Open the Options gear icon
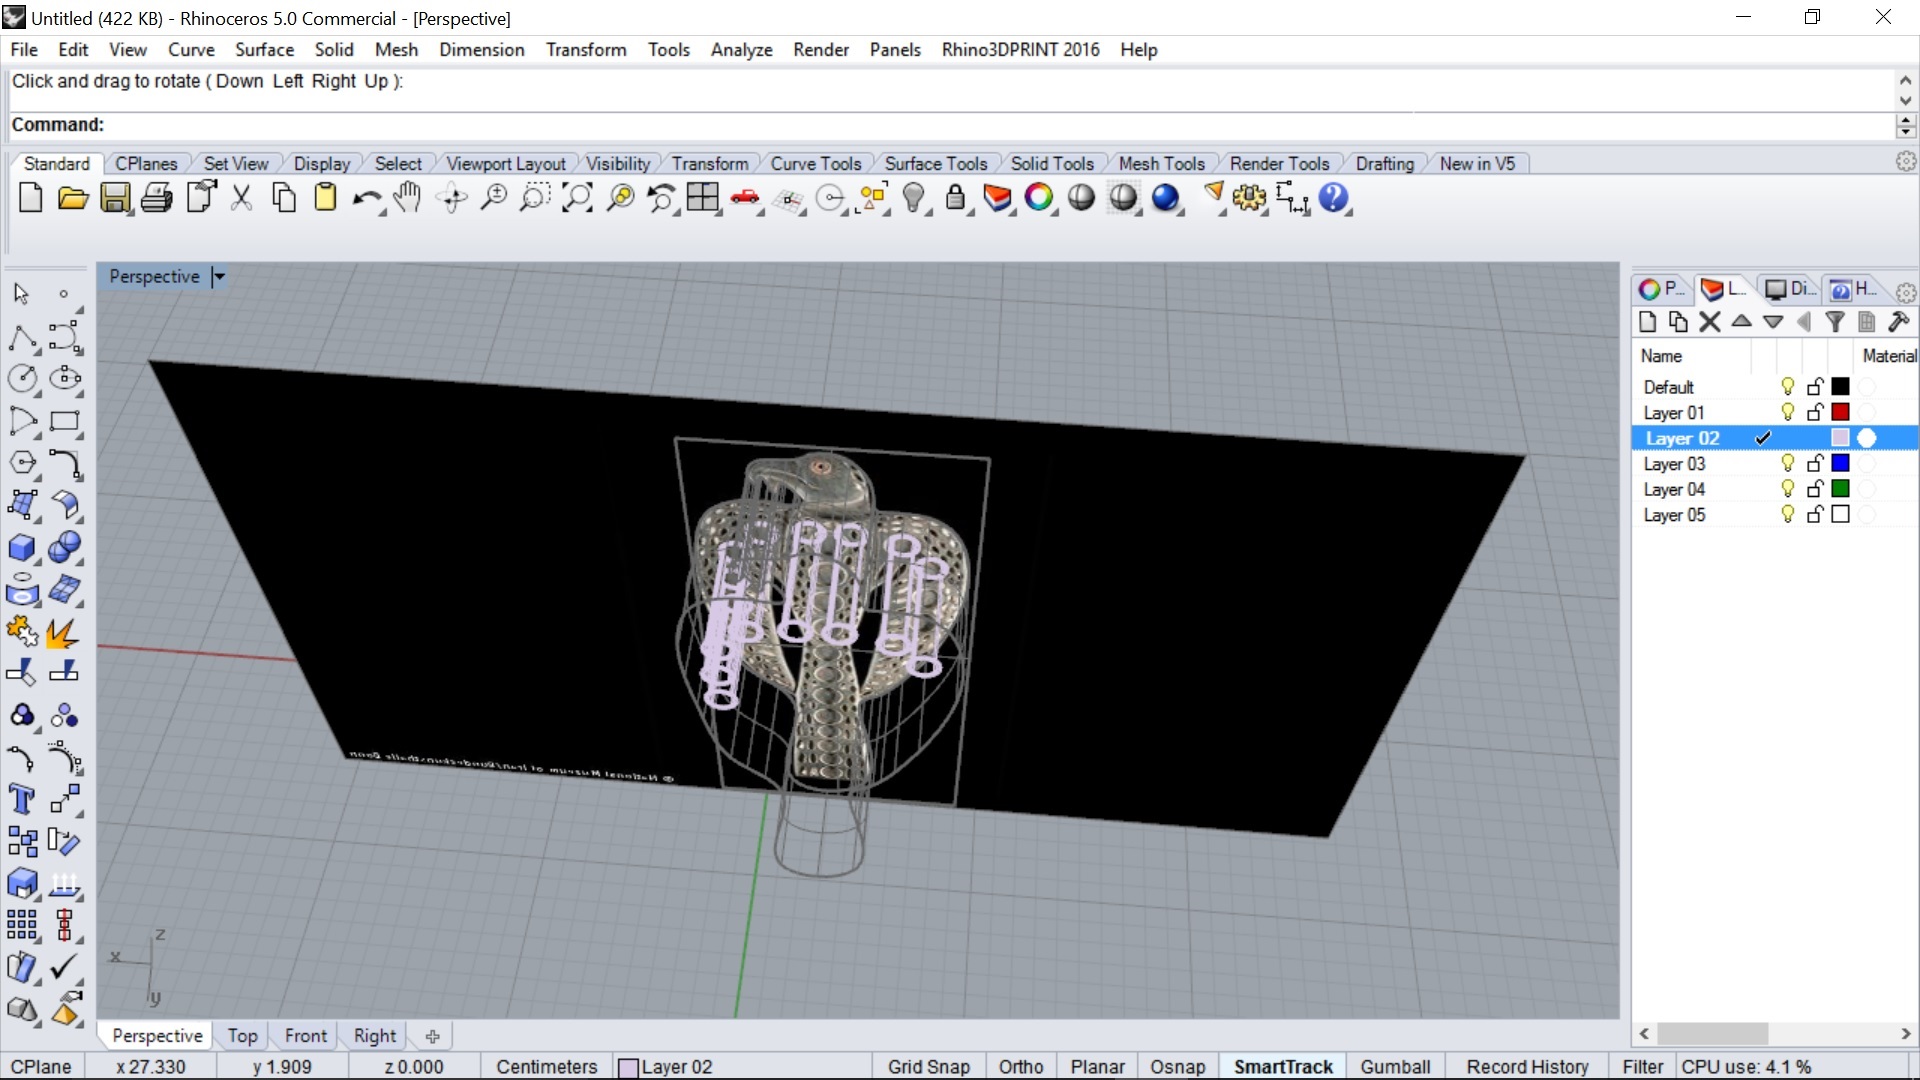 coord(1249,198)
